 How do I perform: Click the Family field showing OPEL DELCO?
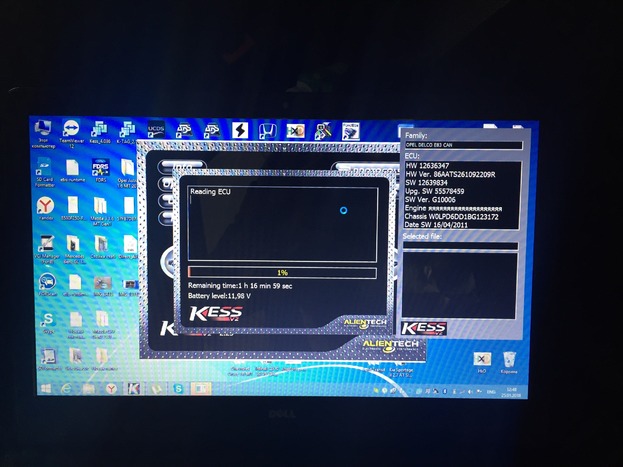(x=460, y=146)
